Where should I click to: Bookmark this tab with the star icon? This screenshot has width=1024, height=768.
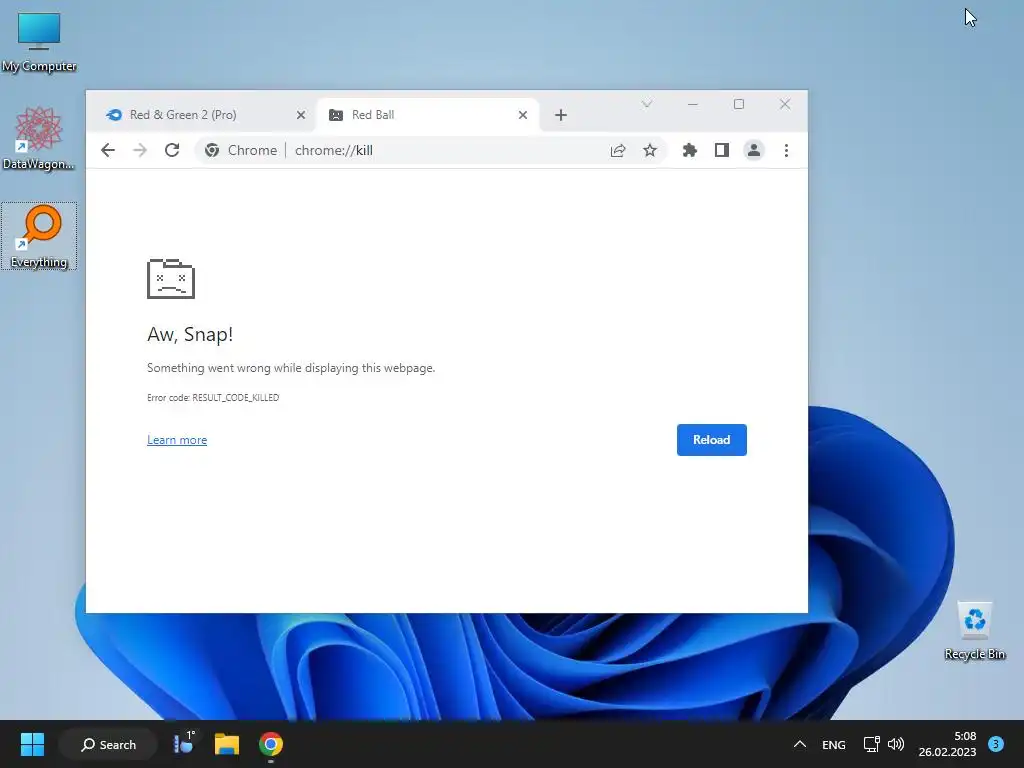tap(650, 150)
